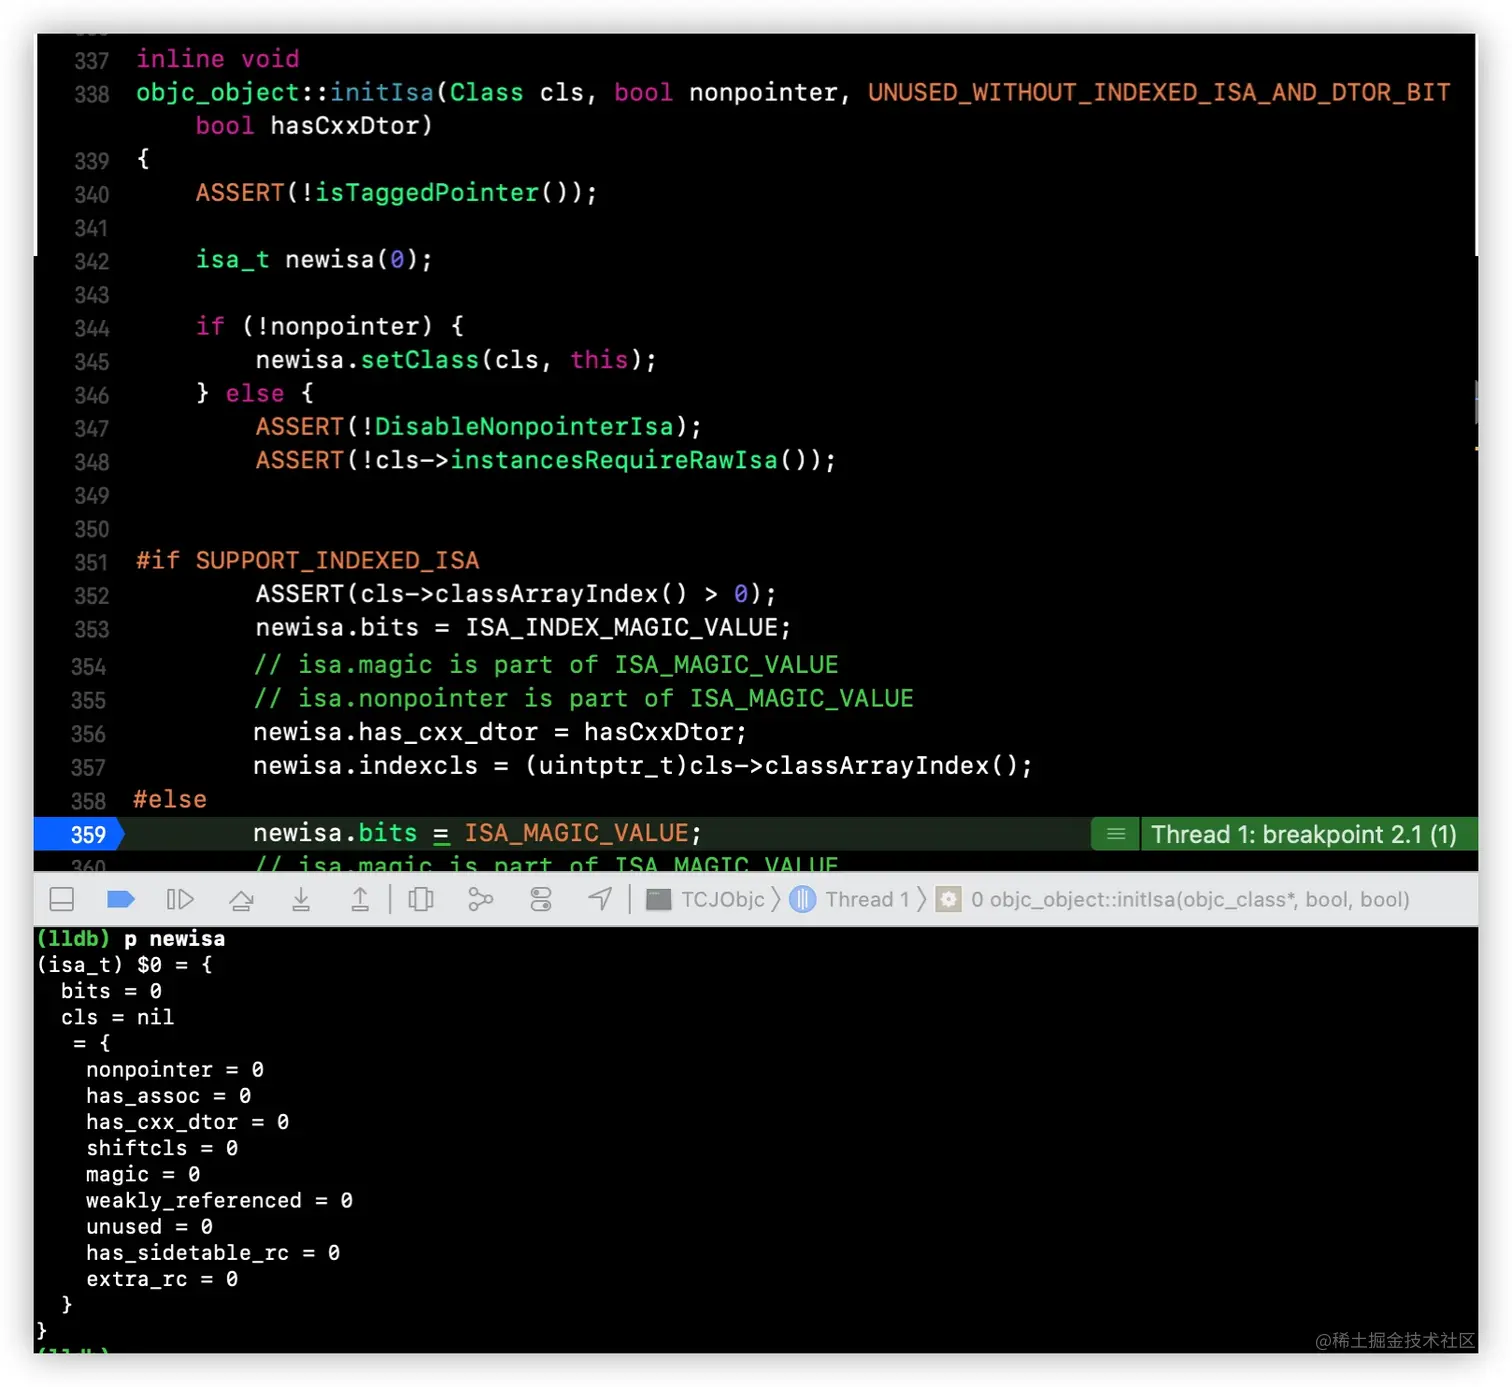Viewport: 1512px width, 1387px height.
Task: Deactivate breakpoints with the blue tag icon
Action: (120, 900)
